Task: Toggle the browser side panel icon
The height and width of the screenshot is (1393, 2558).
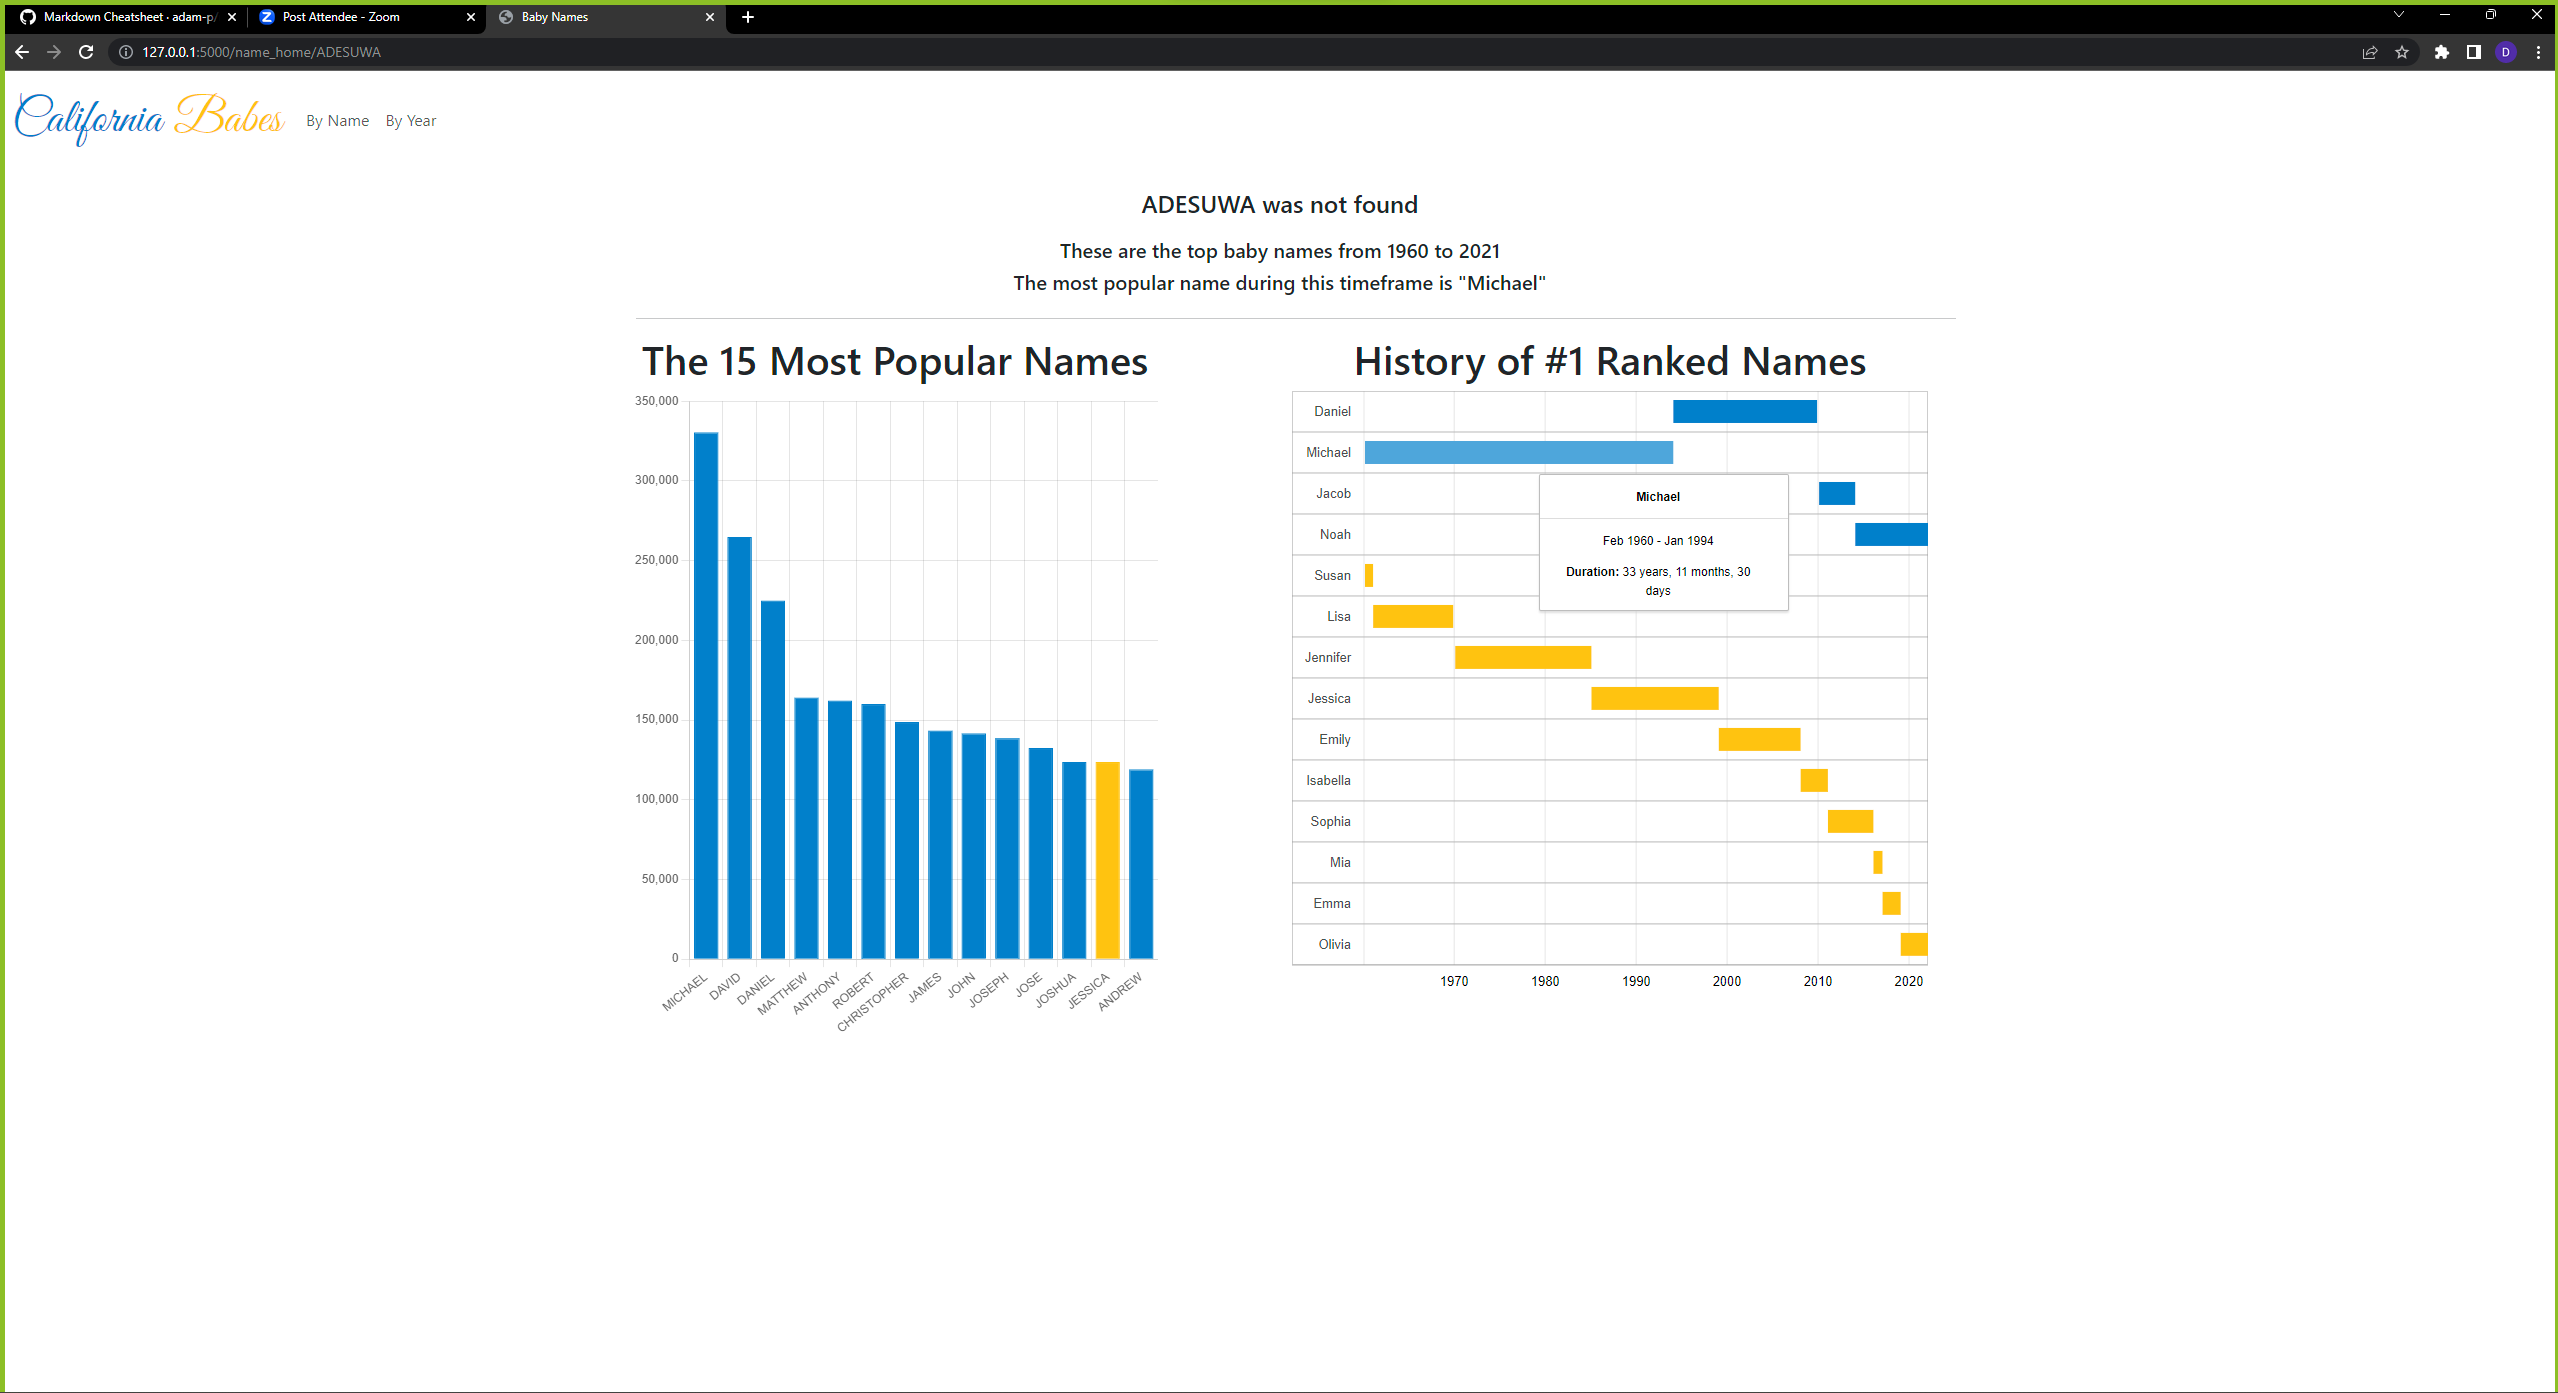Action: (x=2473, y=52)
